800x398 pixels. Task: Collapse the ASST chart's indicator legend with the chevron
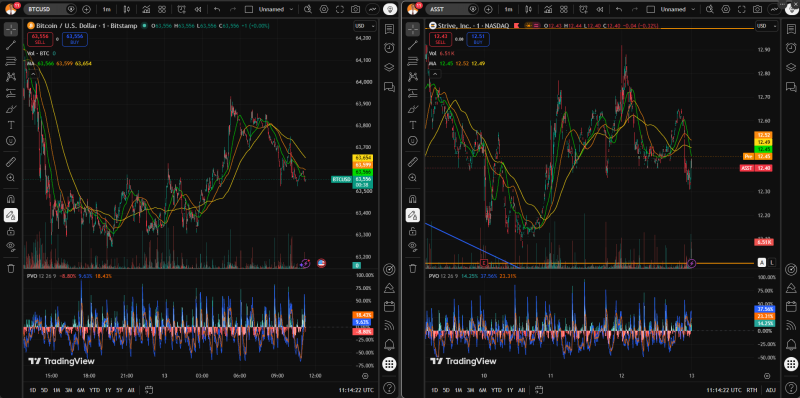point(435,74)
